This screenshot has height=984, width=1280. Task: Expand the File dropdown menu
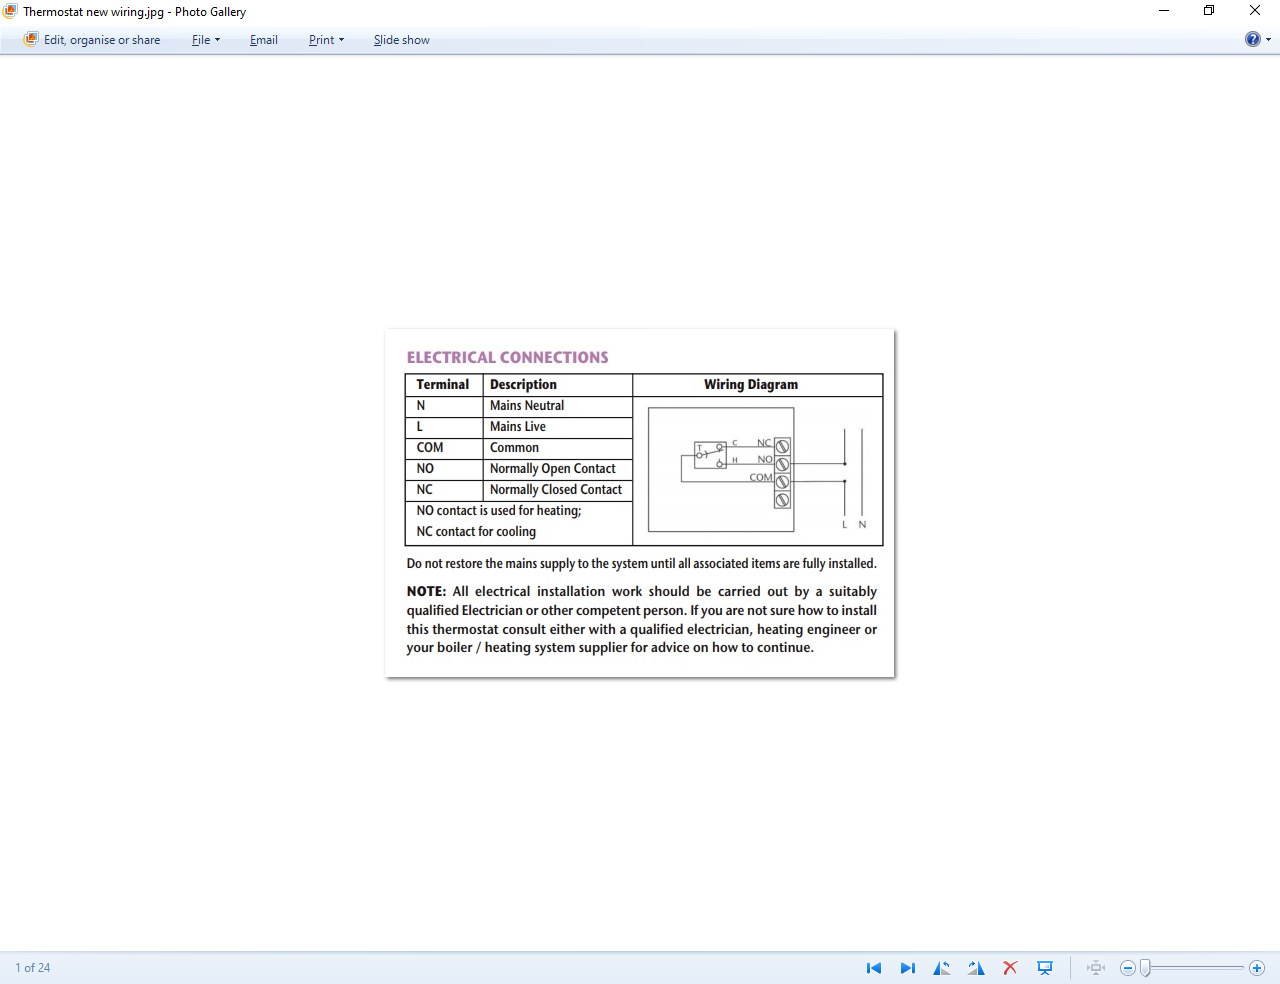point(206,40)
